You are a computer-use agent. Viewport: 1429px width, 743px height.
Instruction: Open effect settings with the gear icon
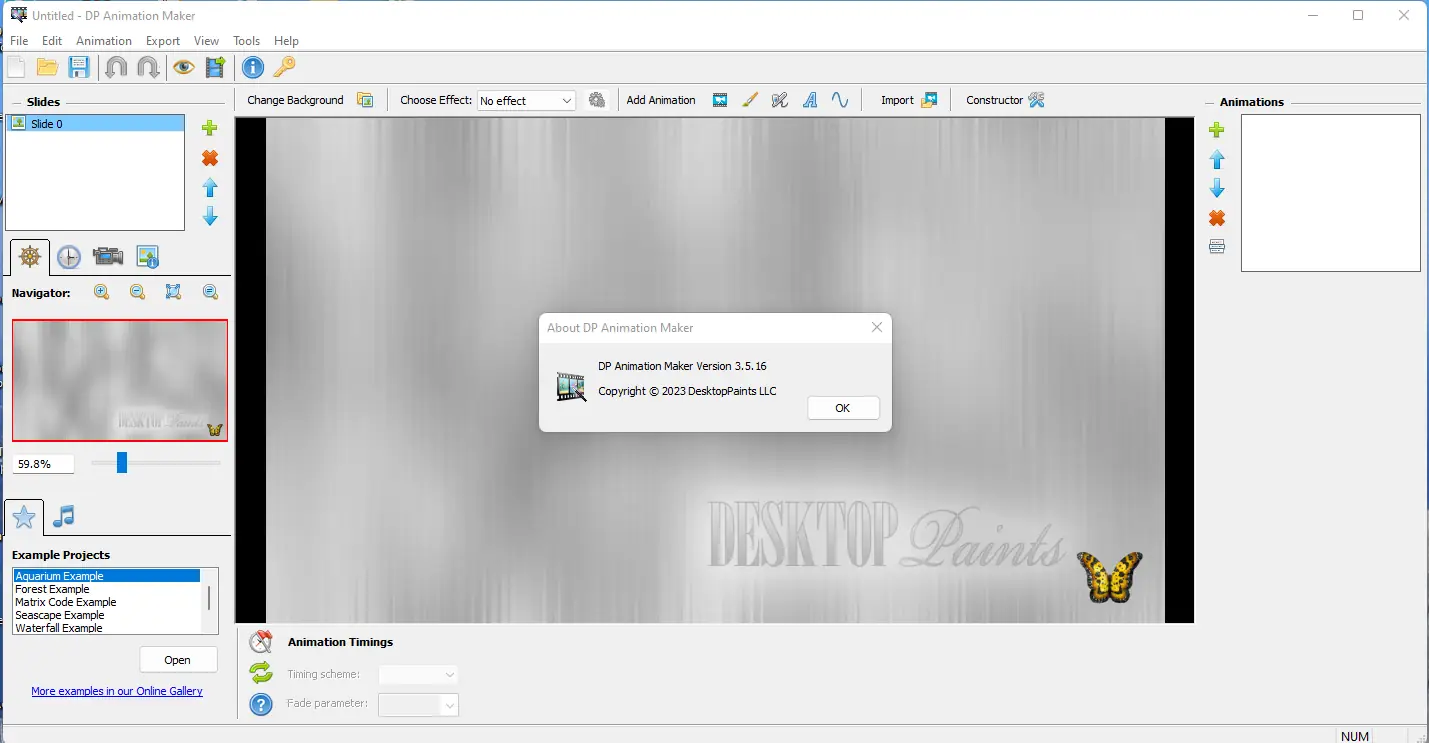point(597,100)
